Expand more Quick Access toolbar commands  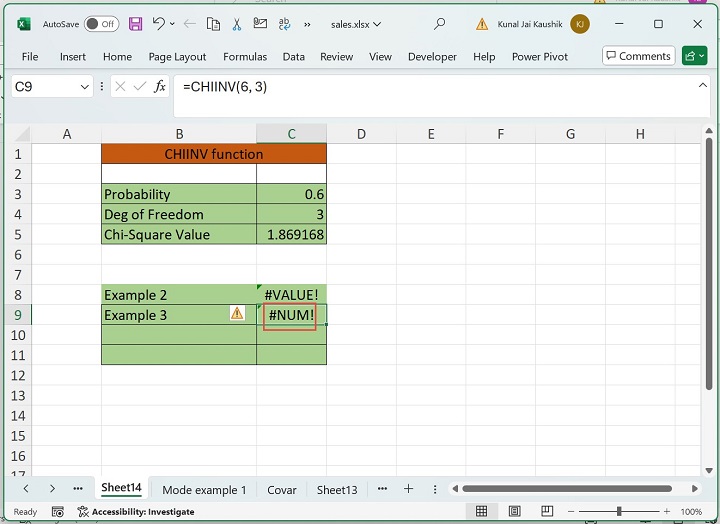[x=307, y=24]
